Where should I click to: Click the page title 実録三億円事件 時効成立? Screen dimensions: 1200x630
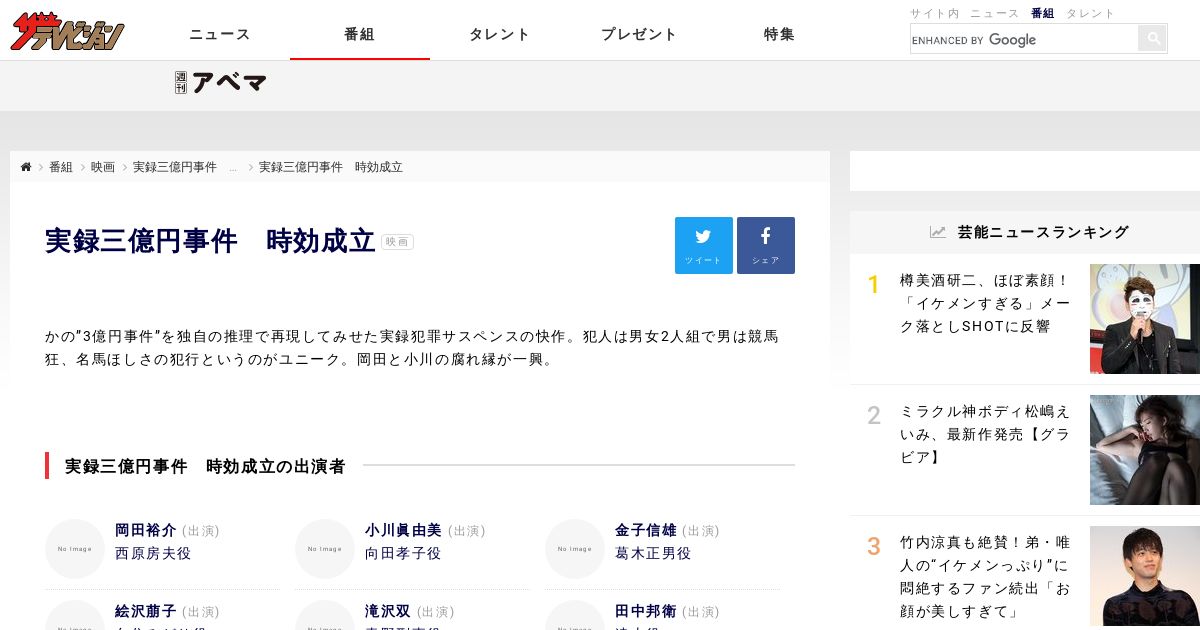pos(210,241)
